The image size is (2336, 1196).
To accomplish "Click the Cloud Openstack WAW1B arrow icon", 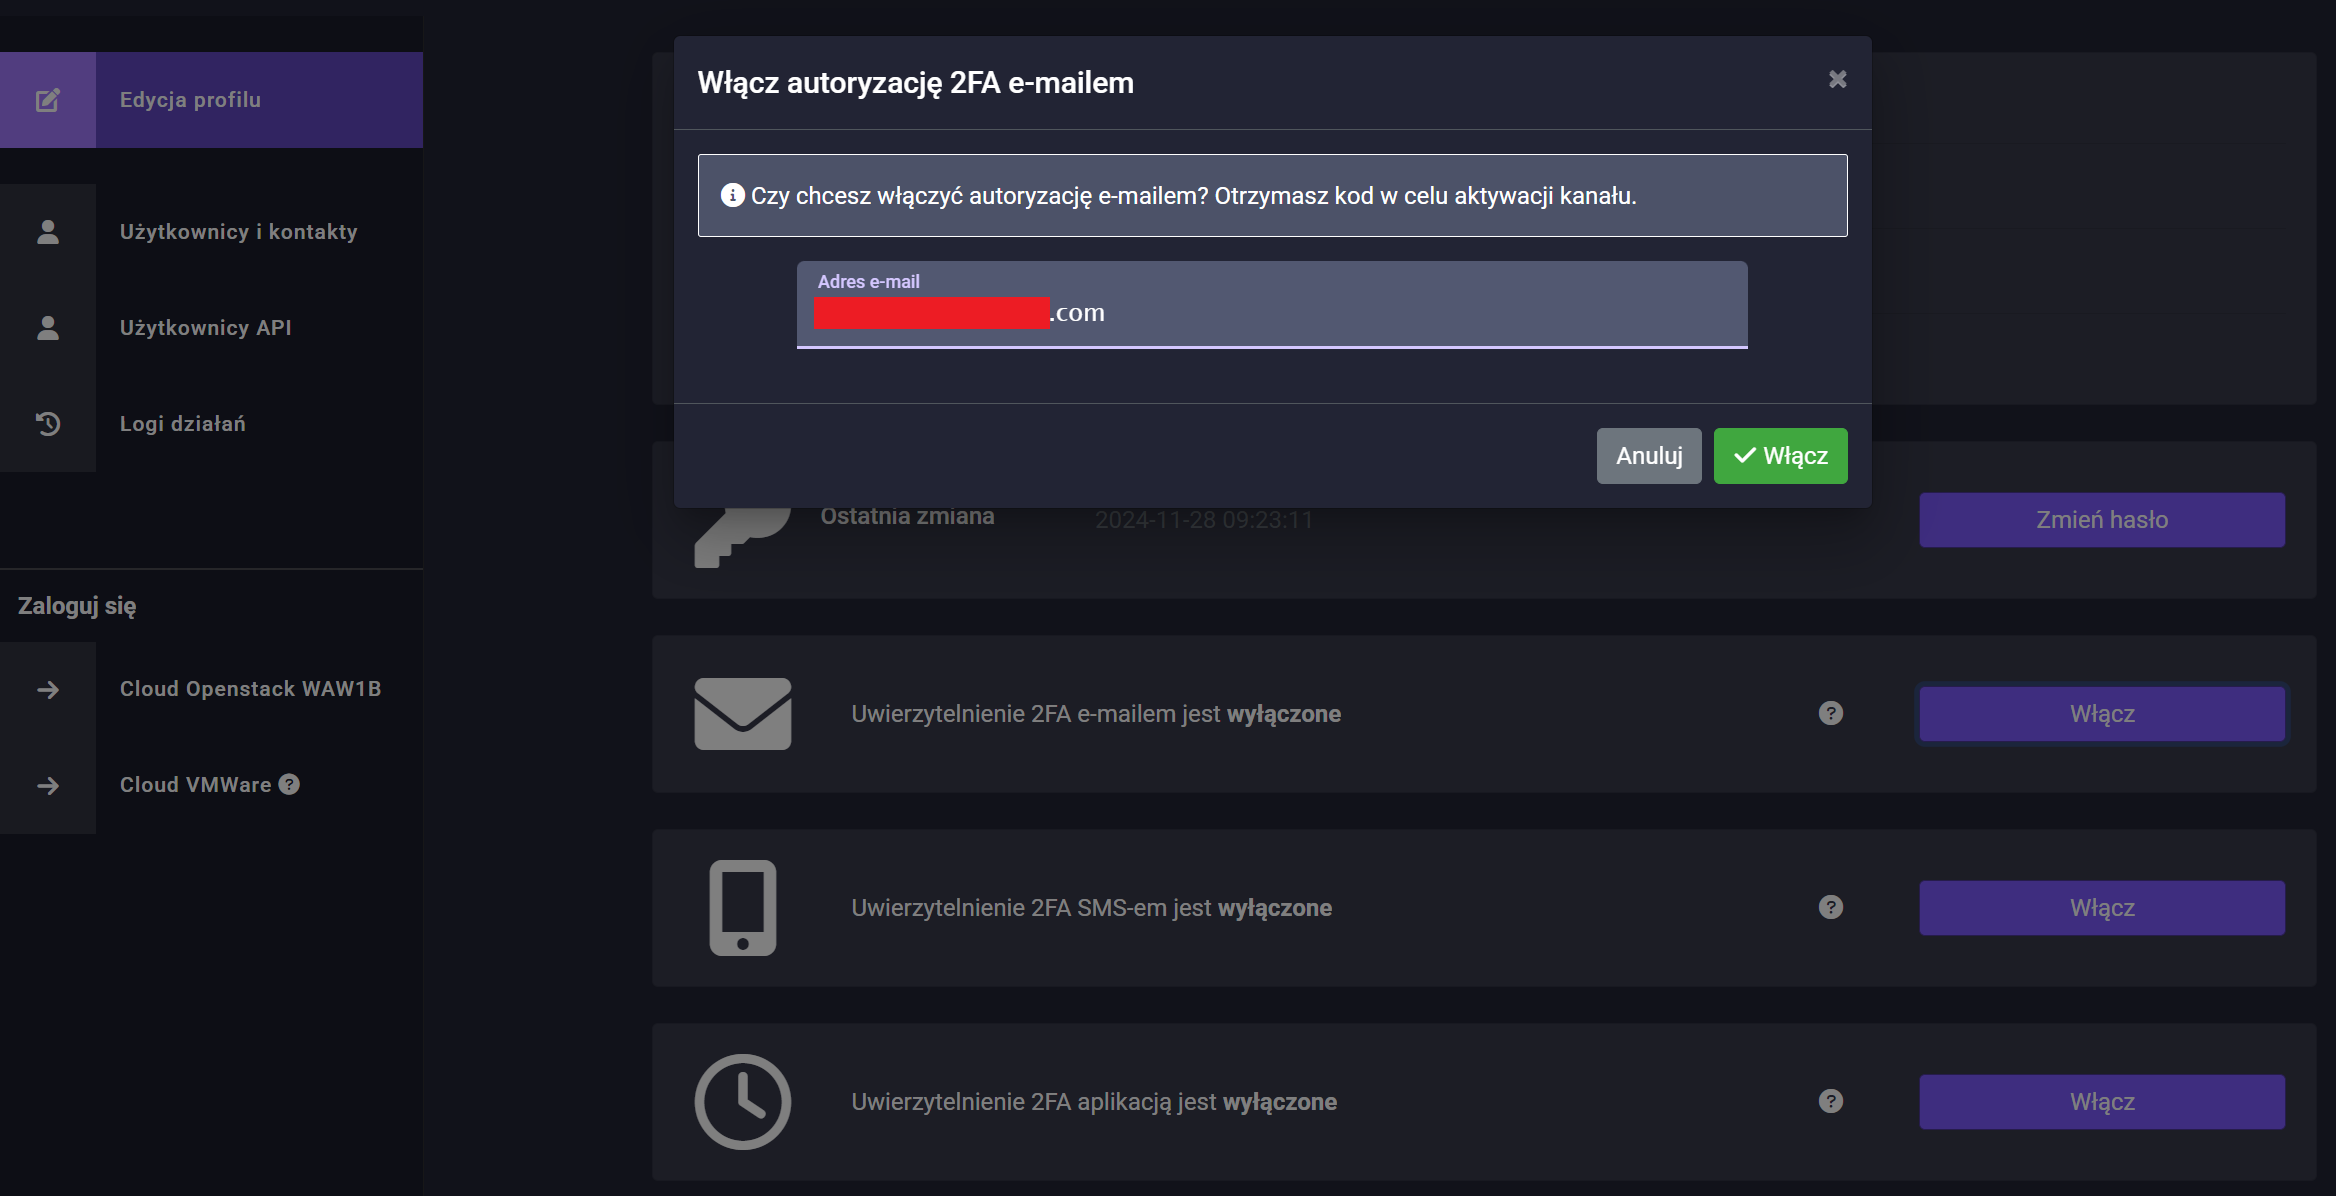I will (x=48, y=690).
